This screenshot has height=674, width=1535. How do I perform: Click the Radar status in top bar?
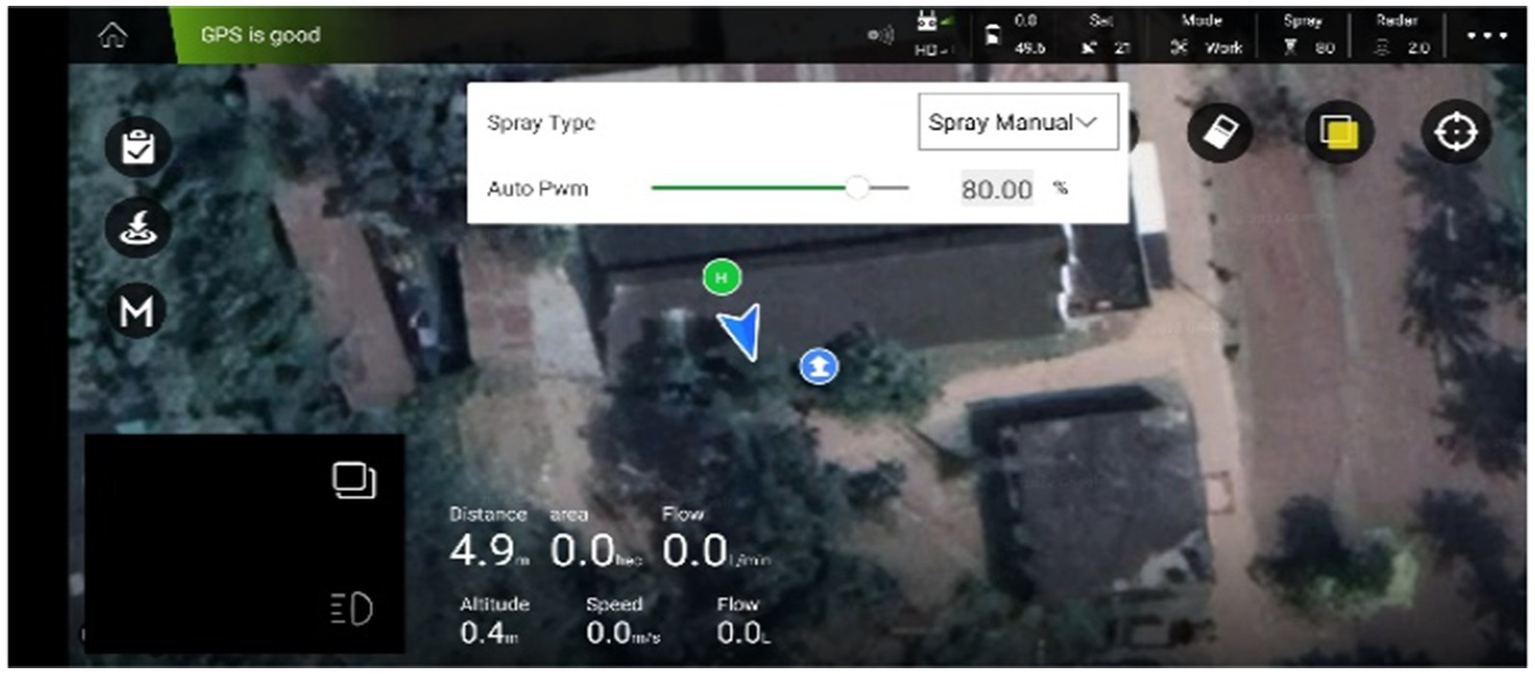click(x=1402, y=35)
